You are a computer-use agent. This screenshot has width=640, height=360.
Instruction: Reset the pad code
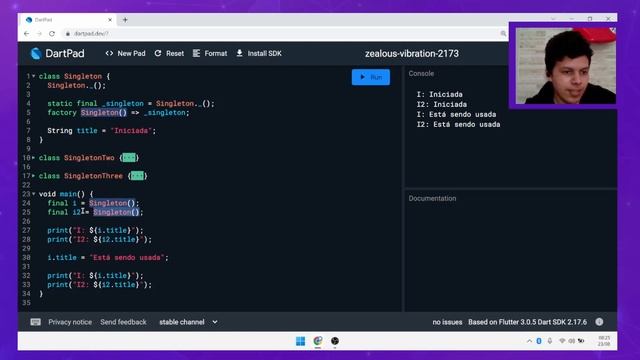pos(169,53)
